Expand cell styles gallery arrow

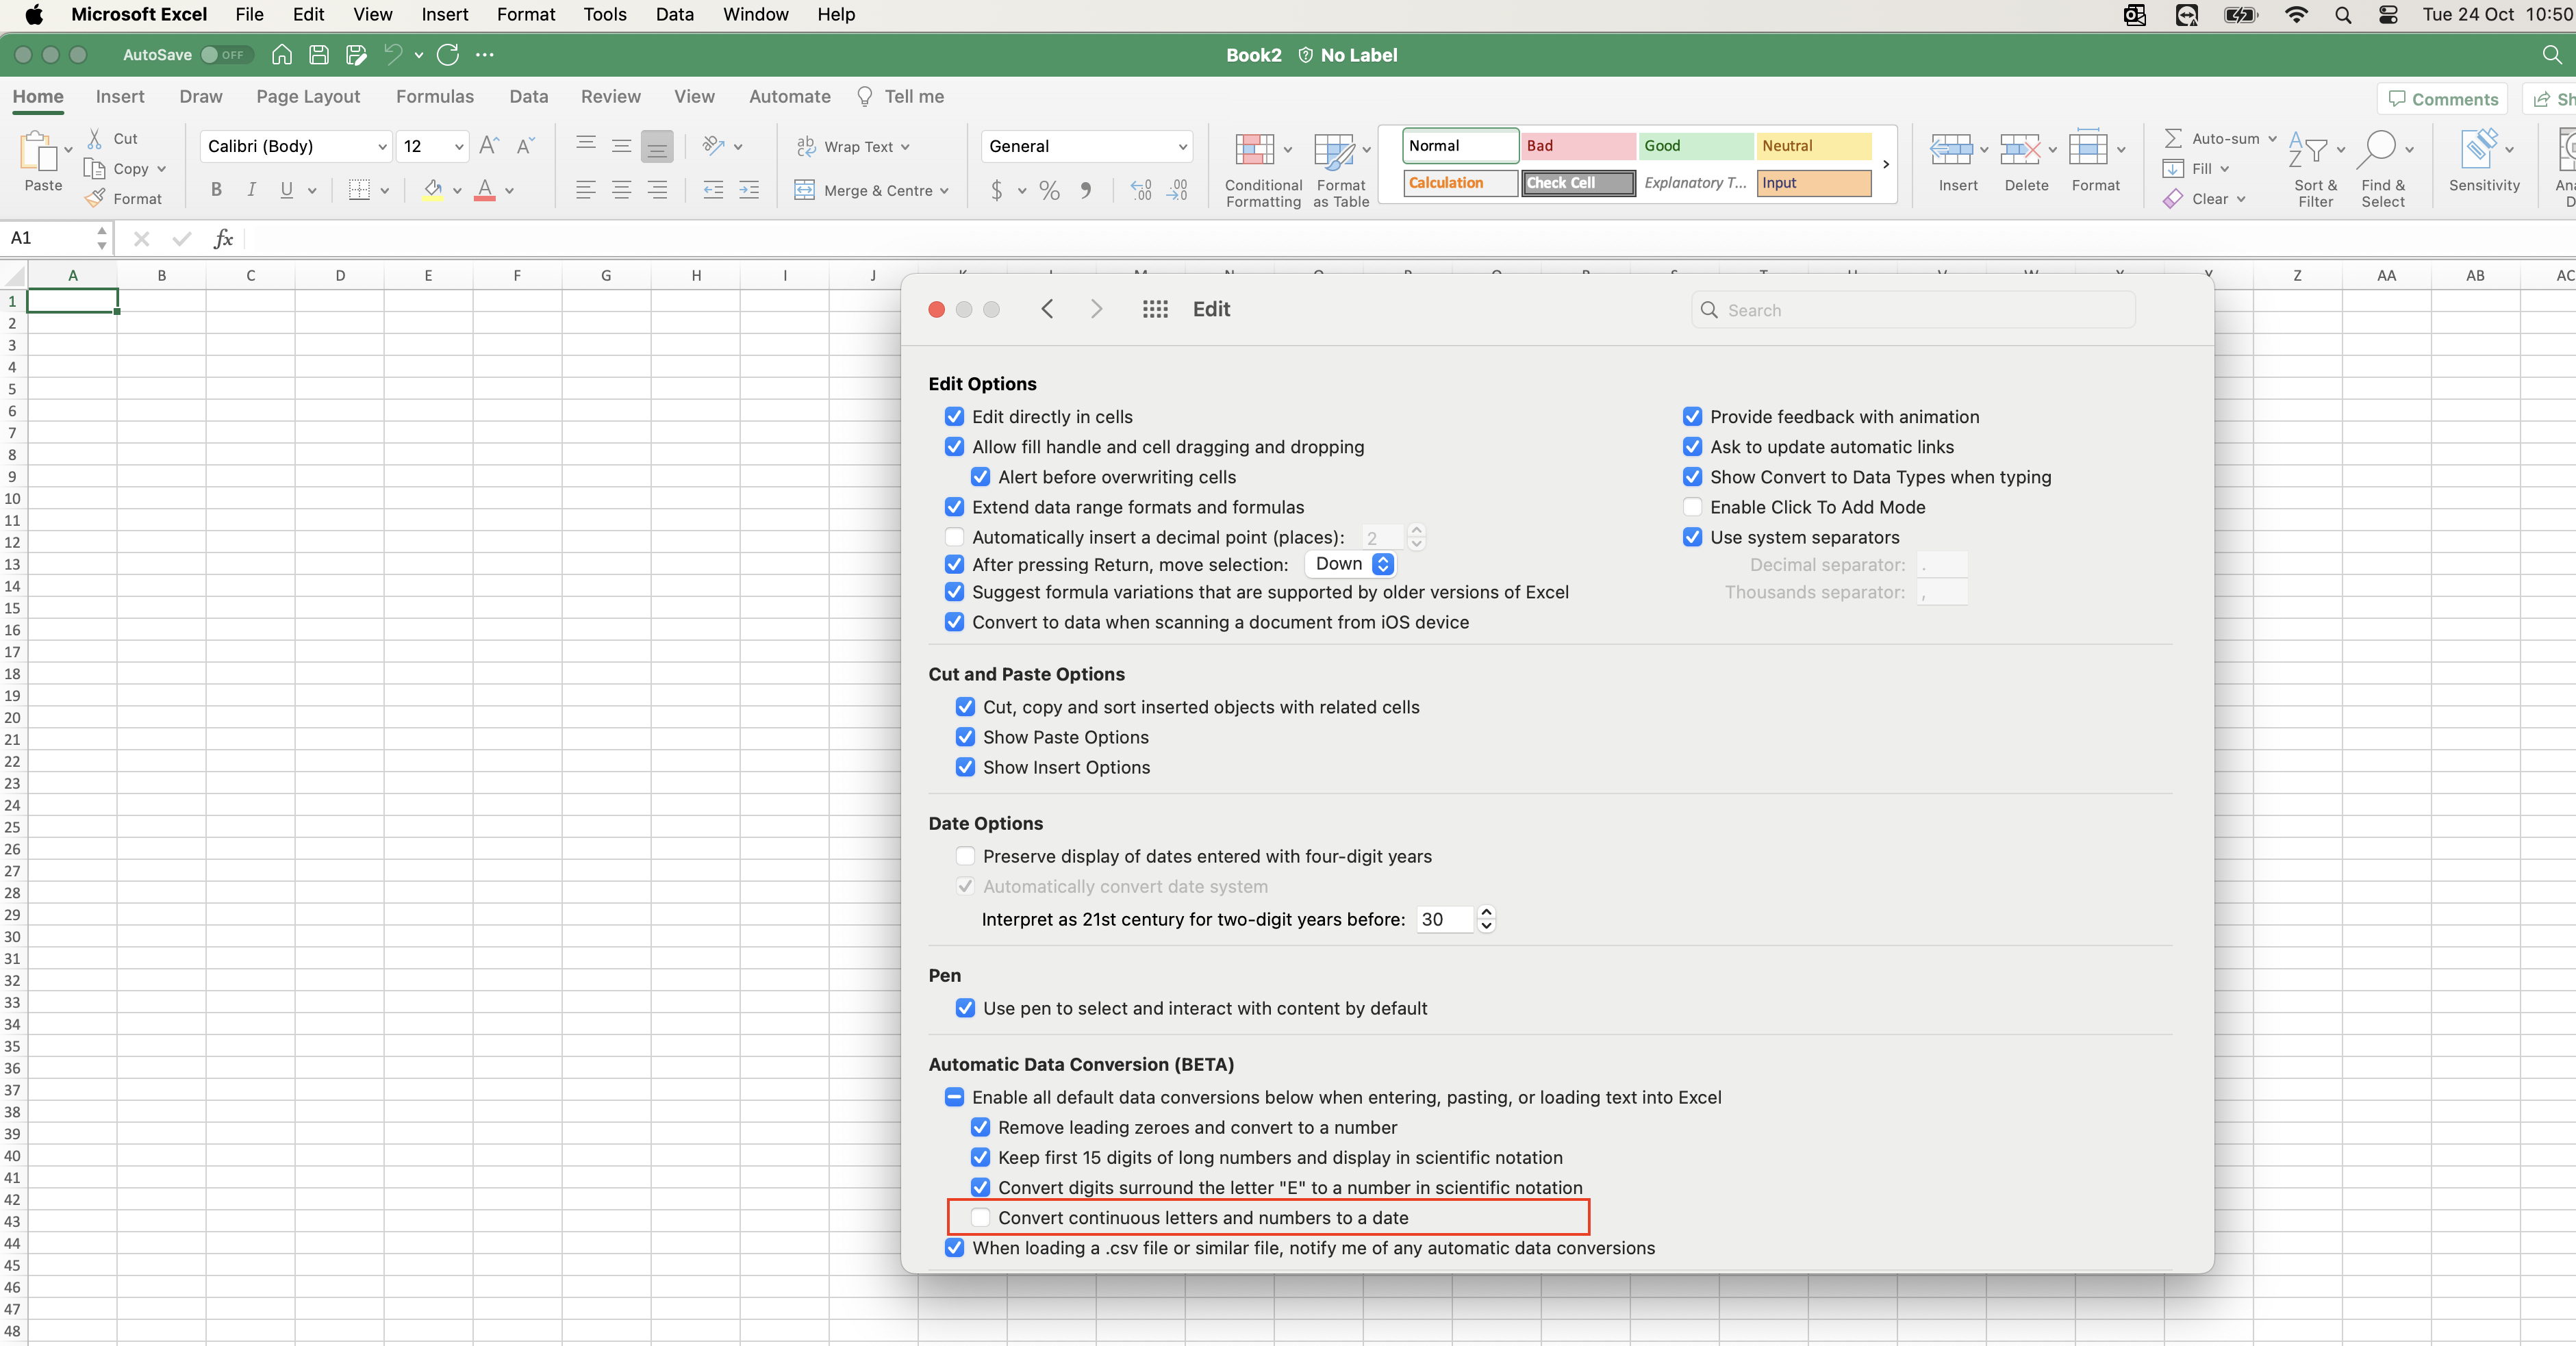click(1886, 164)
